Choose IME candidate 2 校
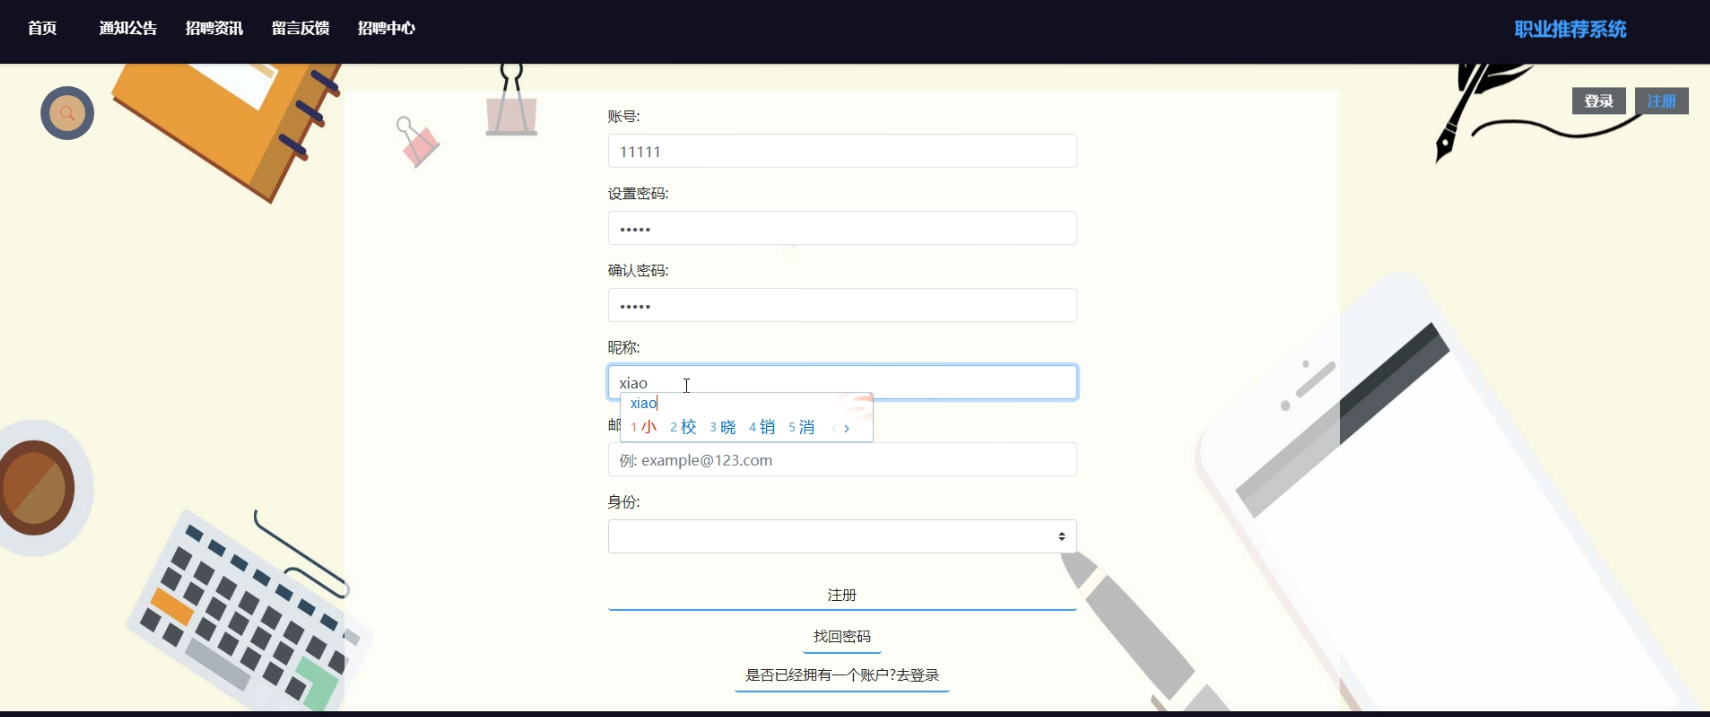The image size is (1710, 717). point(683,427)
